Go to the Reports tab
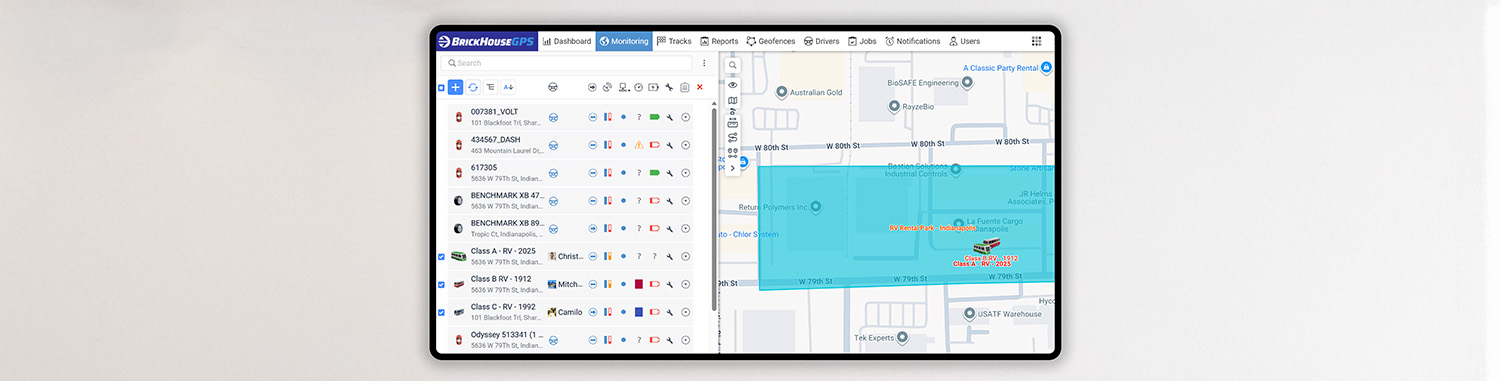 (x=719, y=41)
